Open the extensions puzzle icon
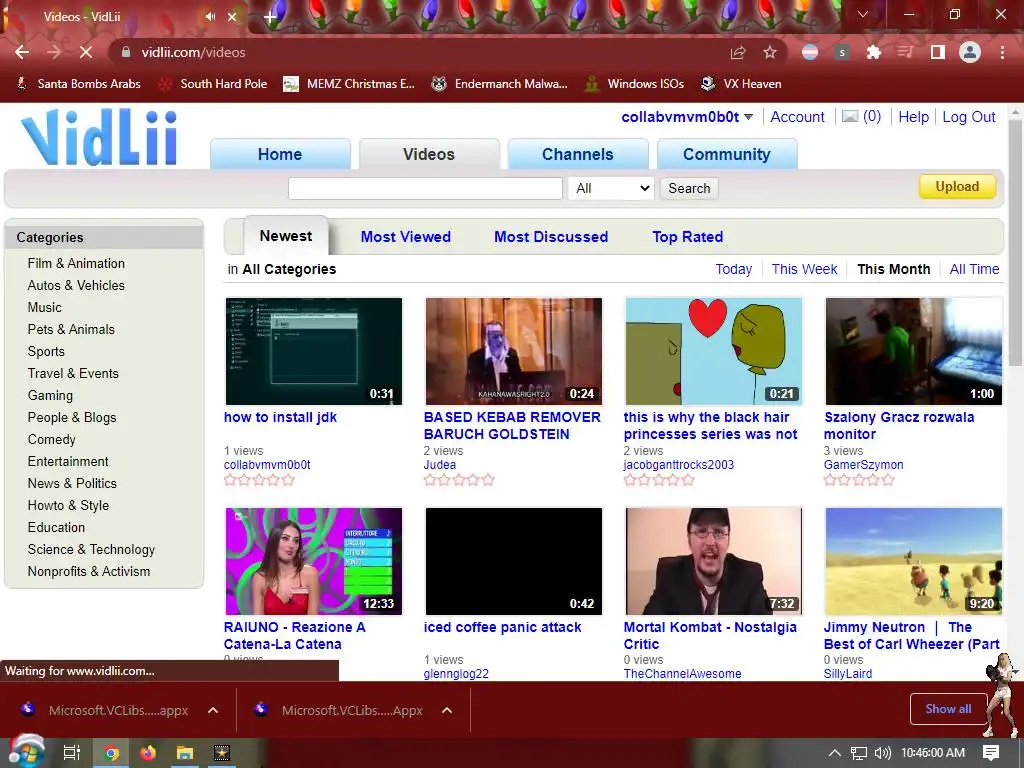 [x=874, y=52]
